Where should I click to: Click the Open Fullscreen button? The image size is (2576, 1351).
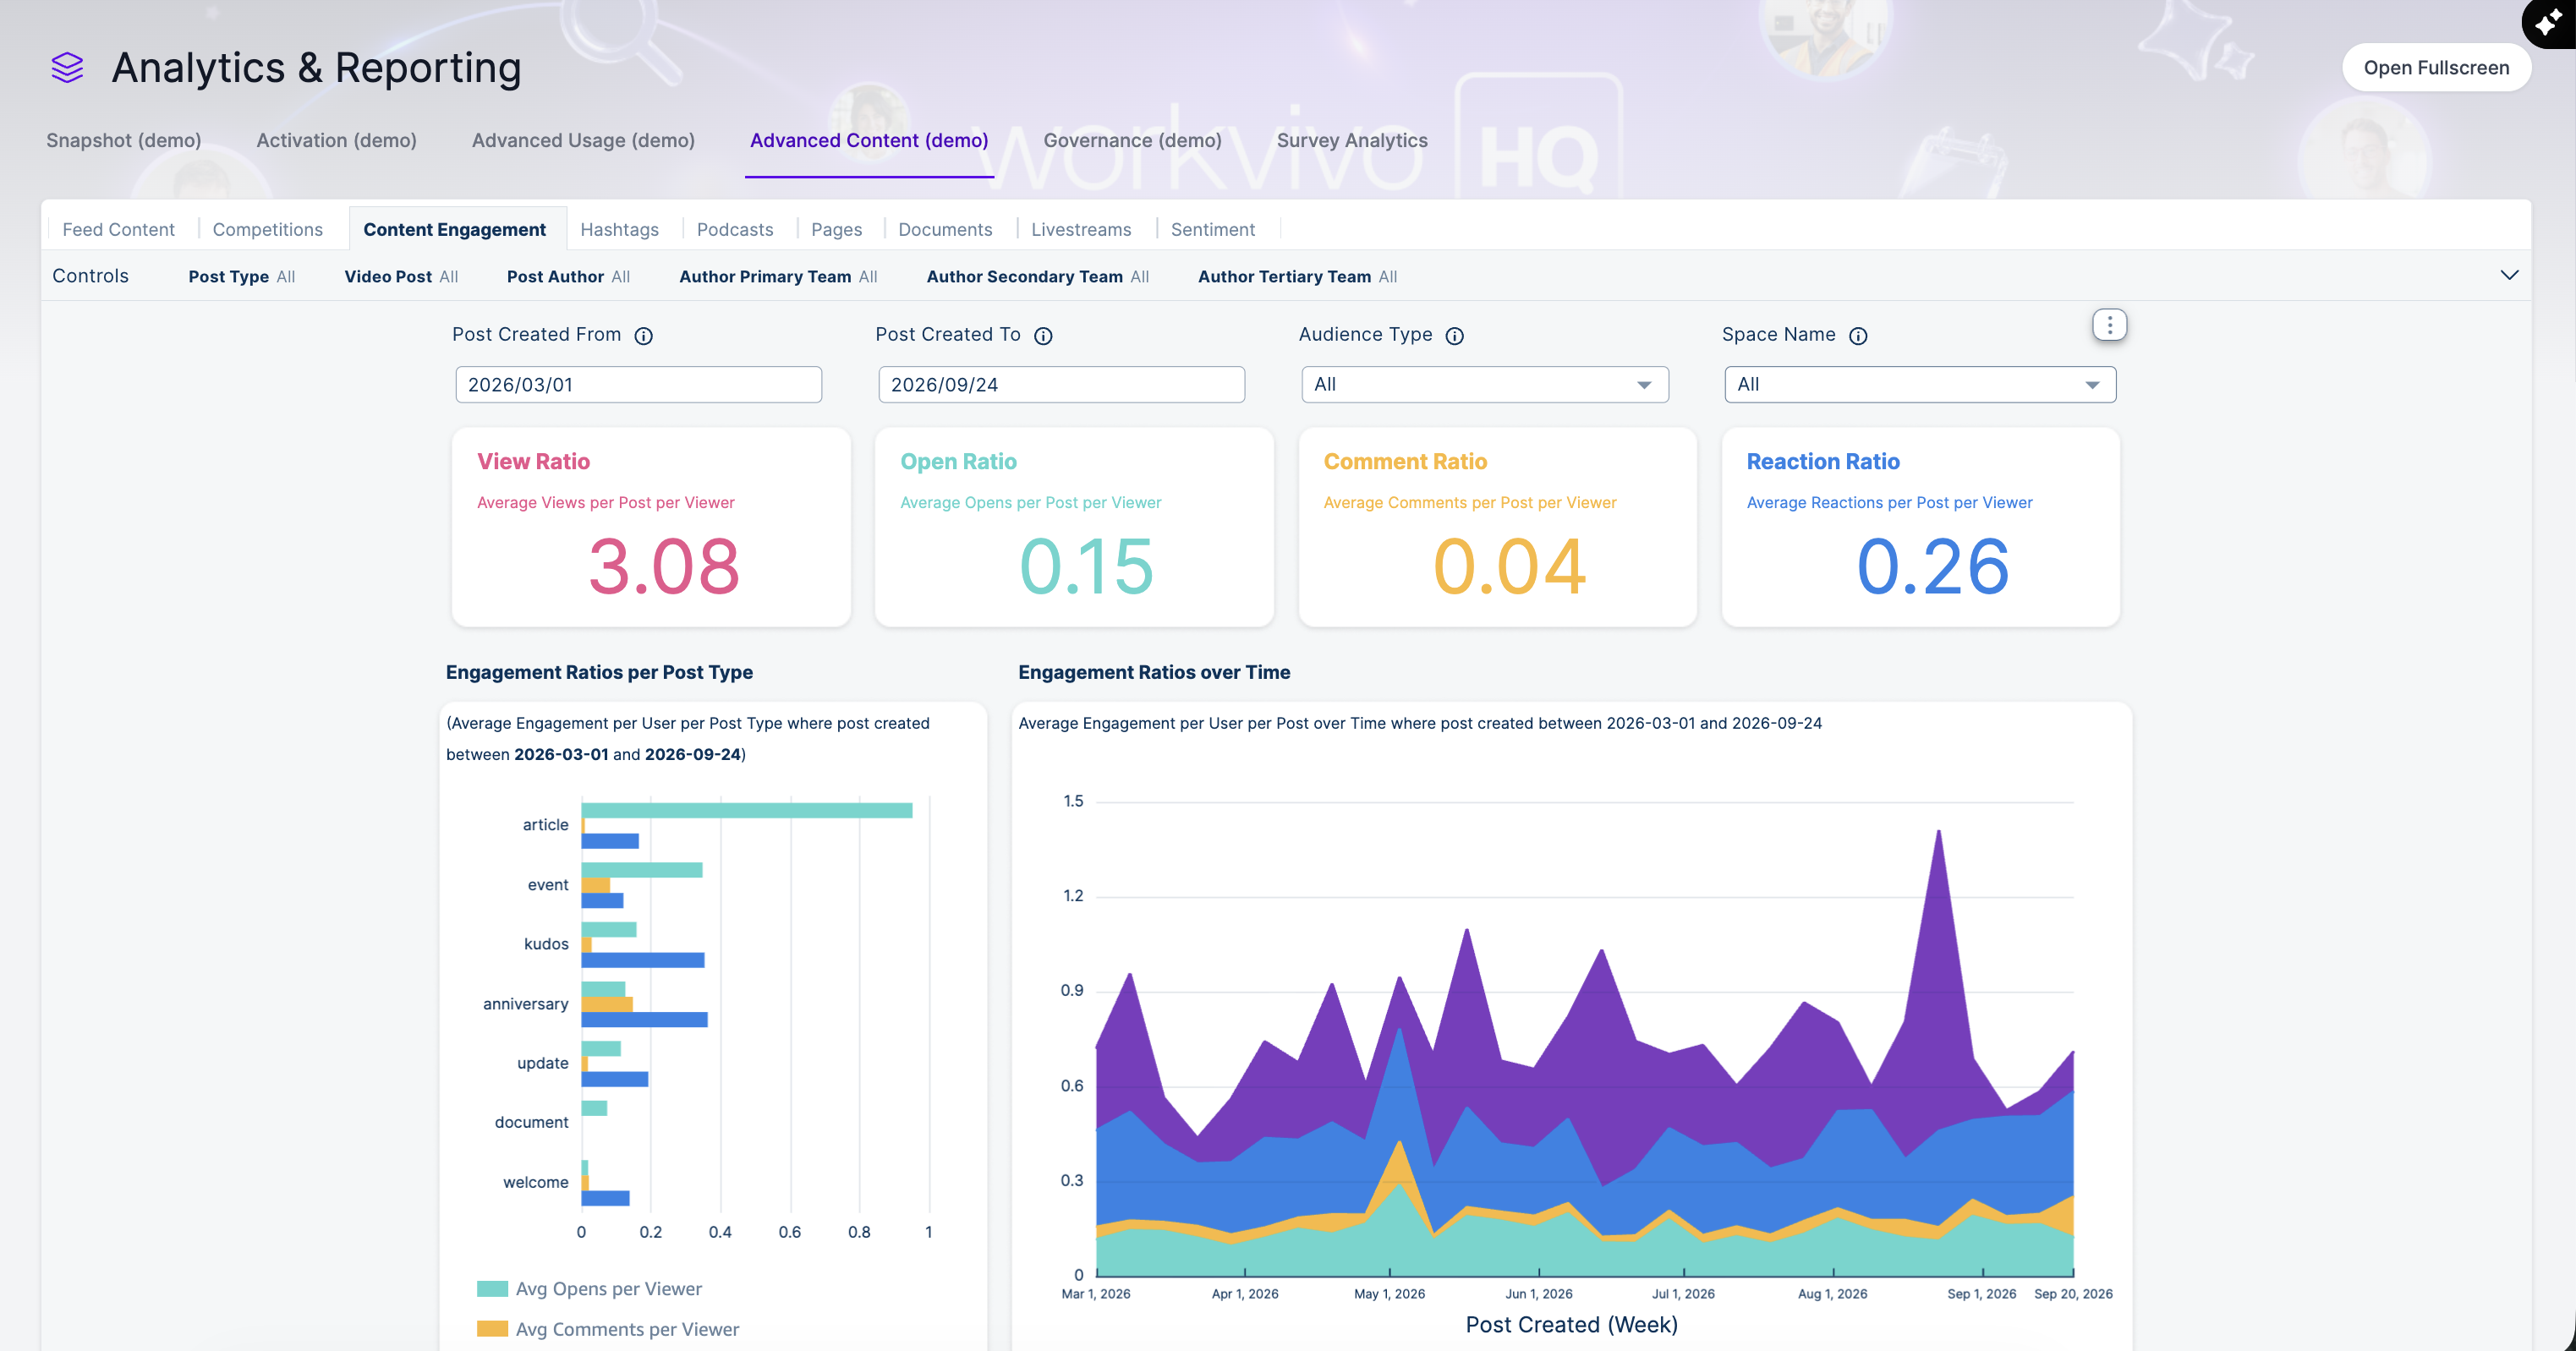2436,68
